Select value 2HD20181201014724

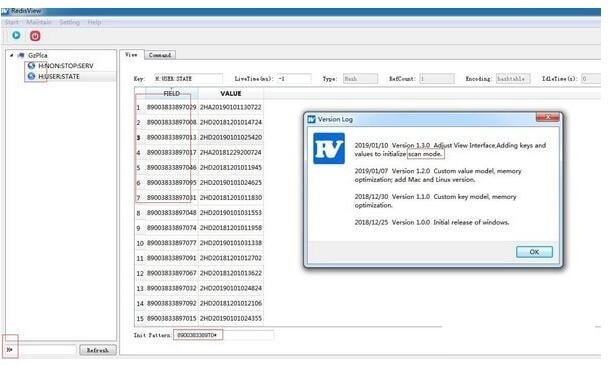point(231,122)
